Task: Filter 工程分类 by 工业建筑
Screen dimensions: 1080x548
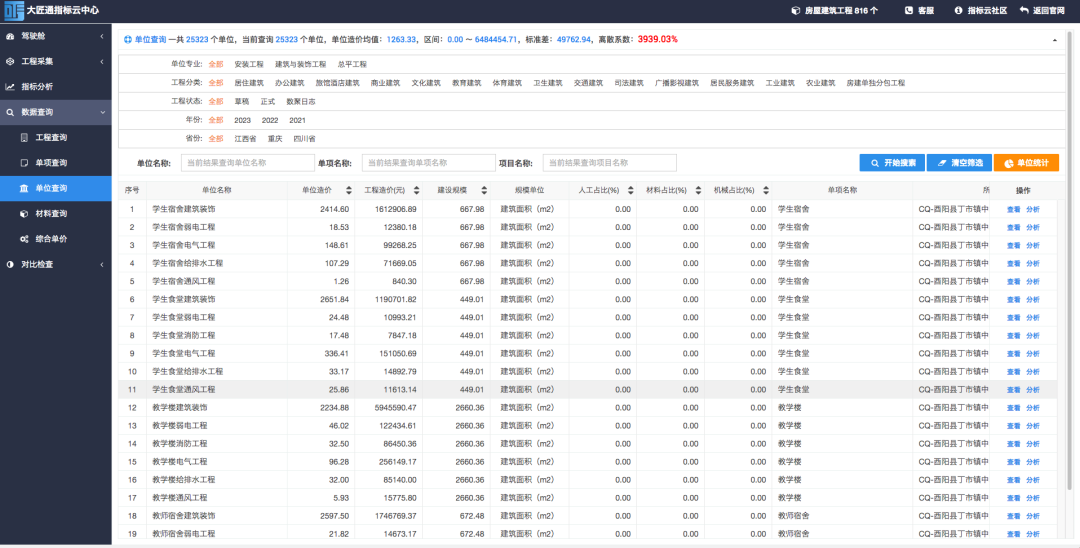Action: click(x=780, y=83)
